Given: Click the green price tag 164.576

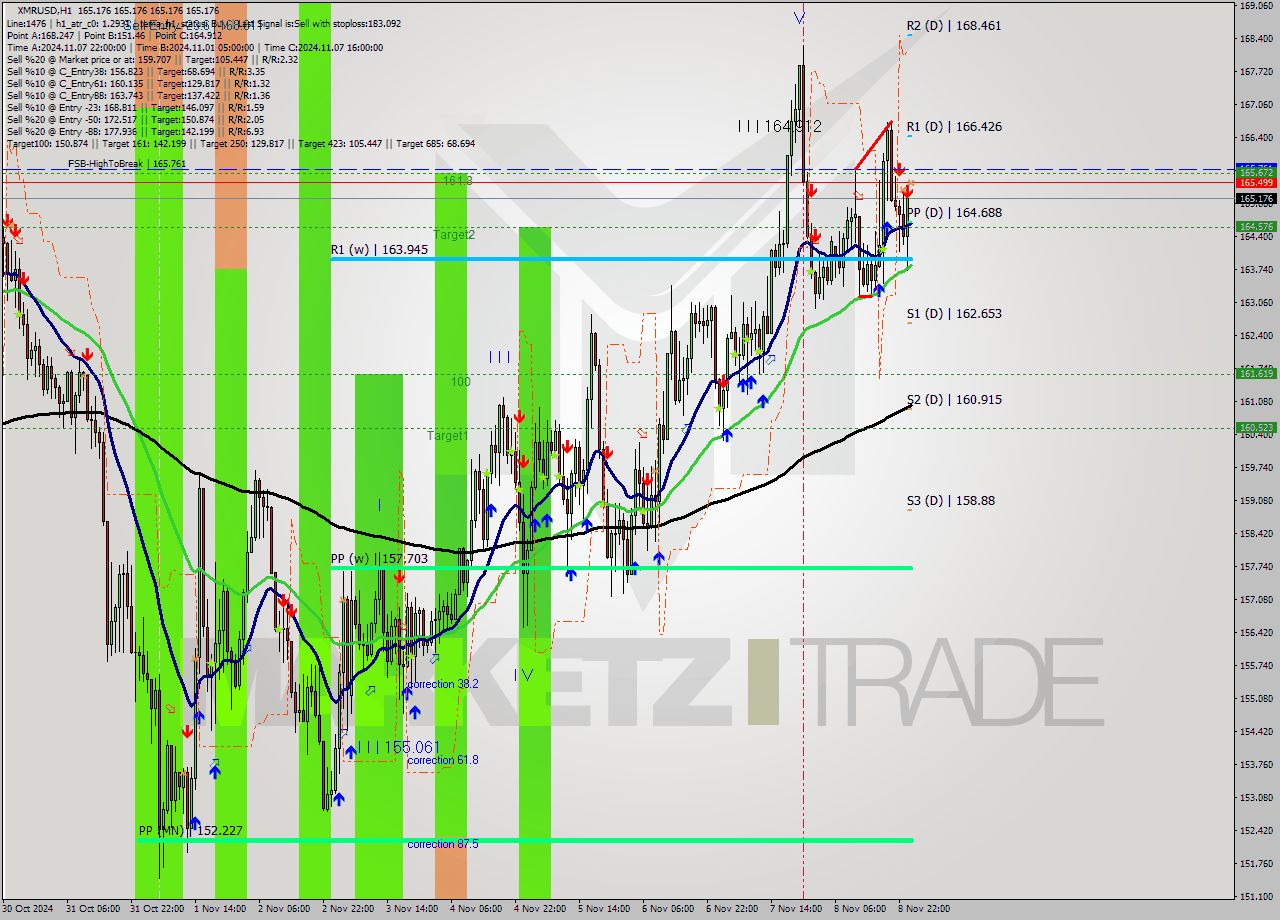Looking at the screenshot, I should click(x=1256, y=227).
